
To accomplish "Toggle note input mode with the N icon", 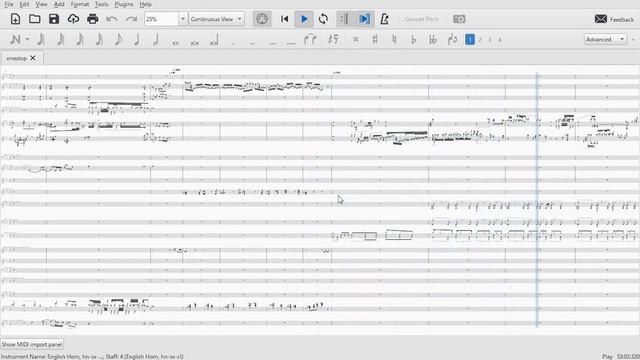I will click(x=16, y=39).
